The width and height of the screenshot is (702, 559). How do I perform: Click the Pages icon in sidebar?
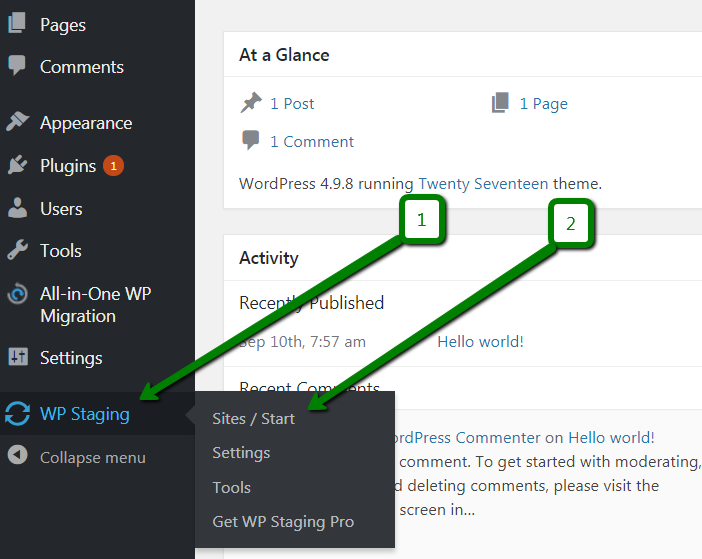pos(17,23)
